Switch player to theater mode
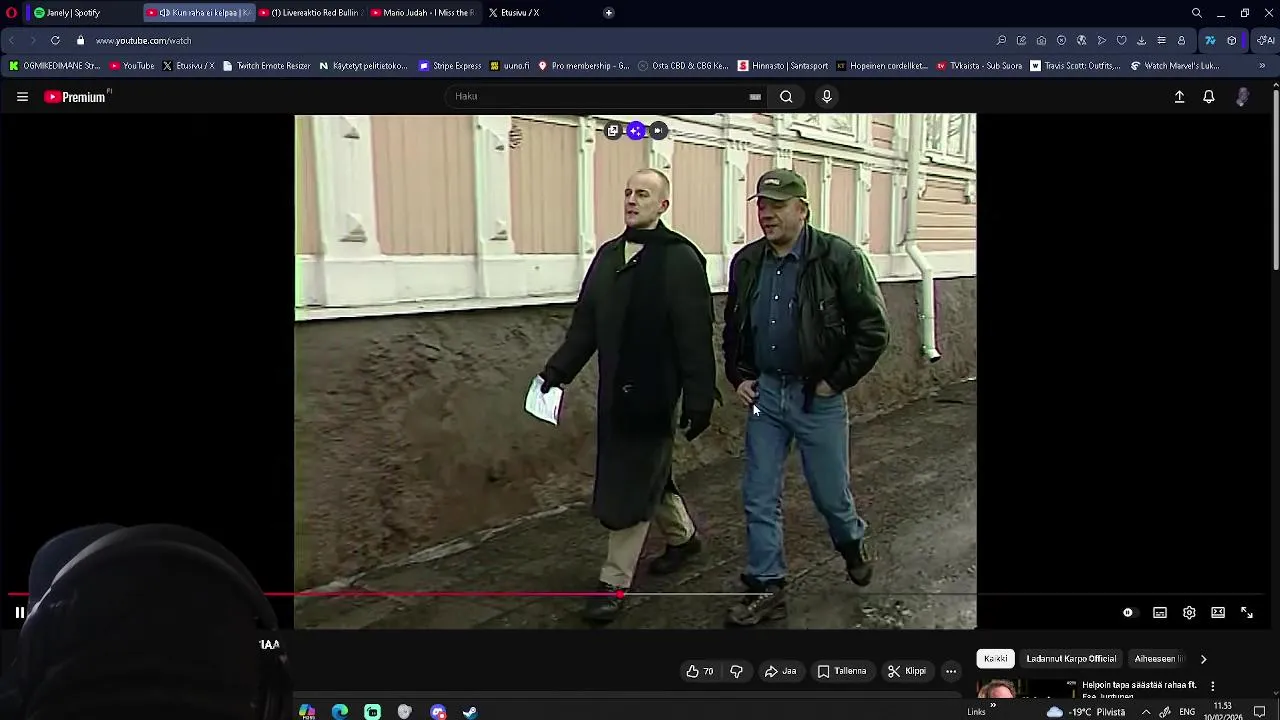Image resolution: width=1280 pixels, height=720 pixels. tap(1218, 613)
